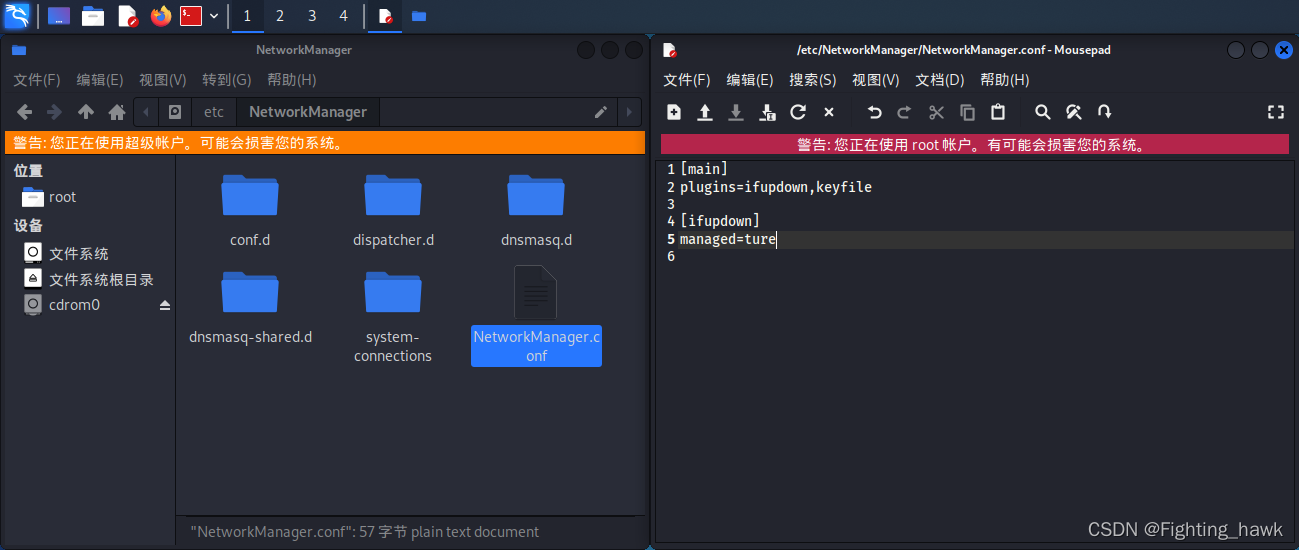Expand the taskbar terminal dropdown arrow

coord(213,16)
